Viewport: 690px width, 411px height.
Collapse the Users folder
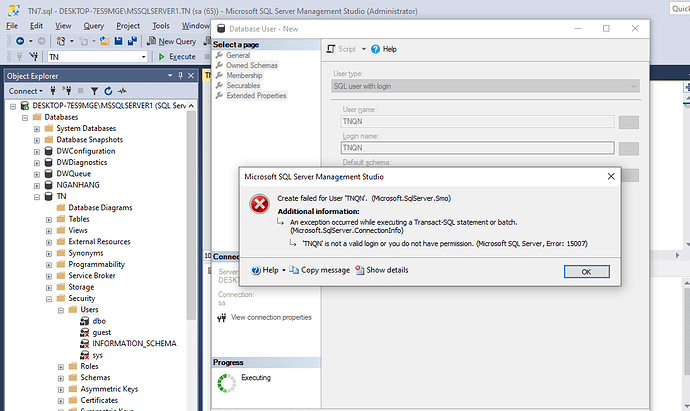(60, 310)
